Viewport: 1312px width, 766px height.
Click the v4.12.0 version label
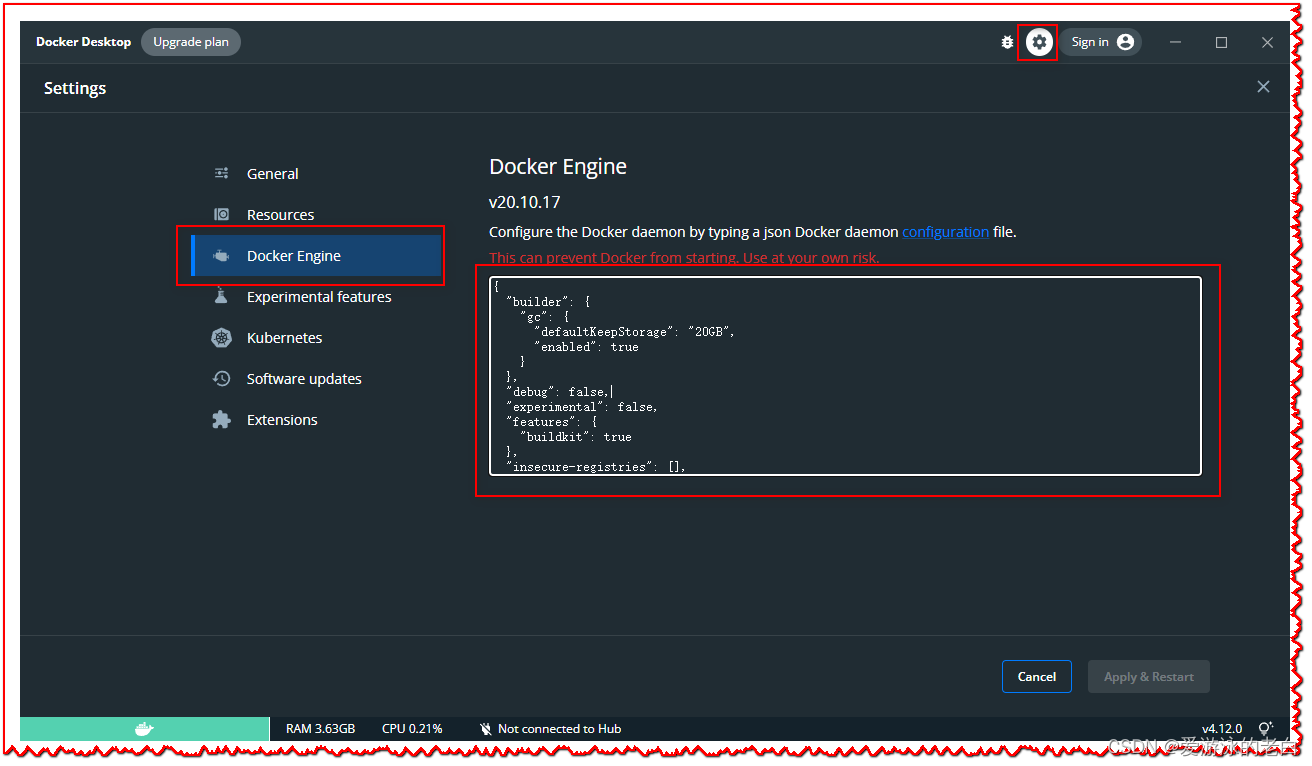[1222, 729]
